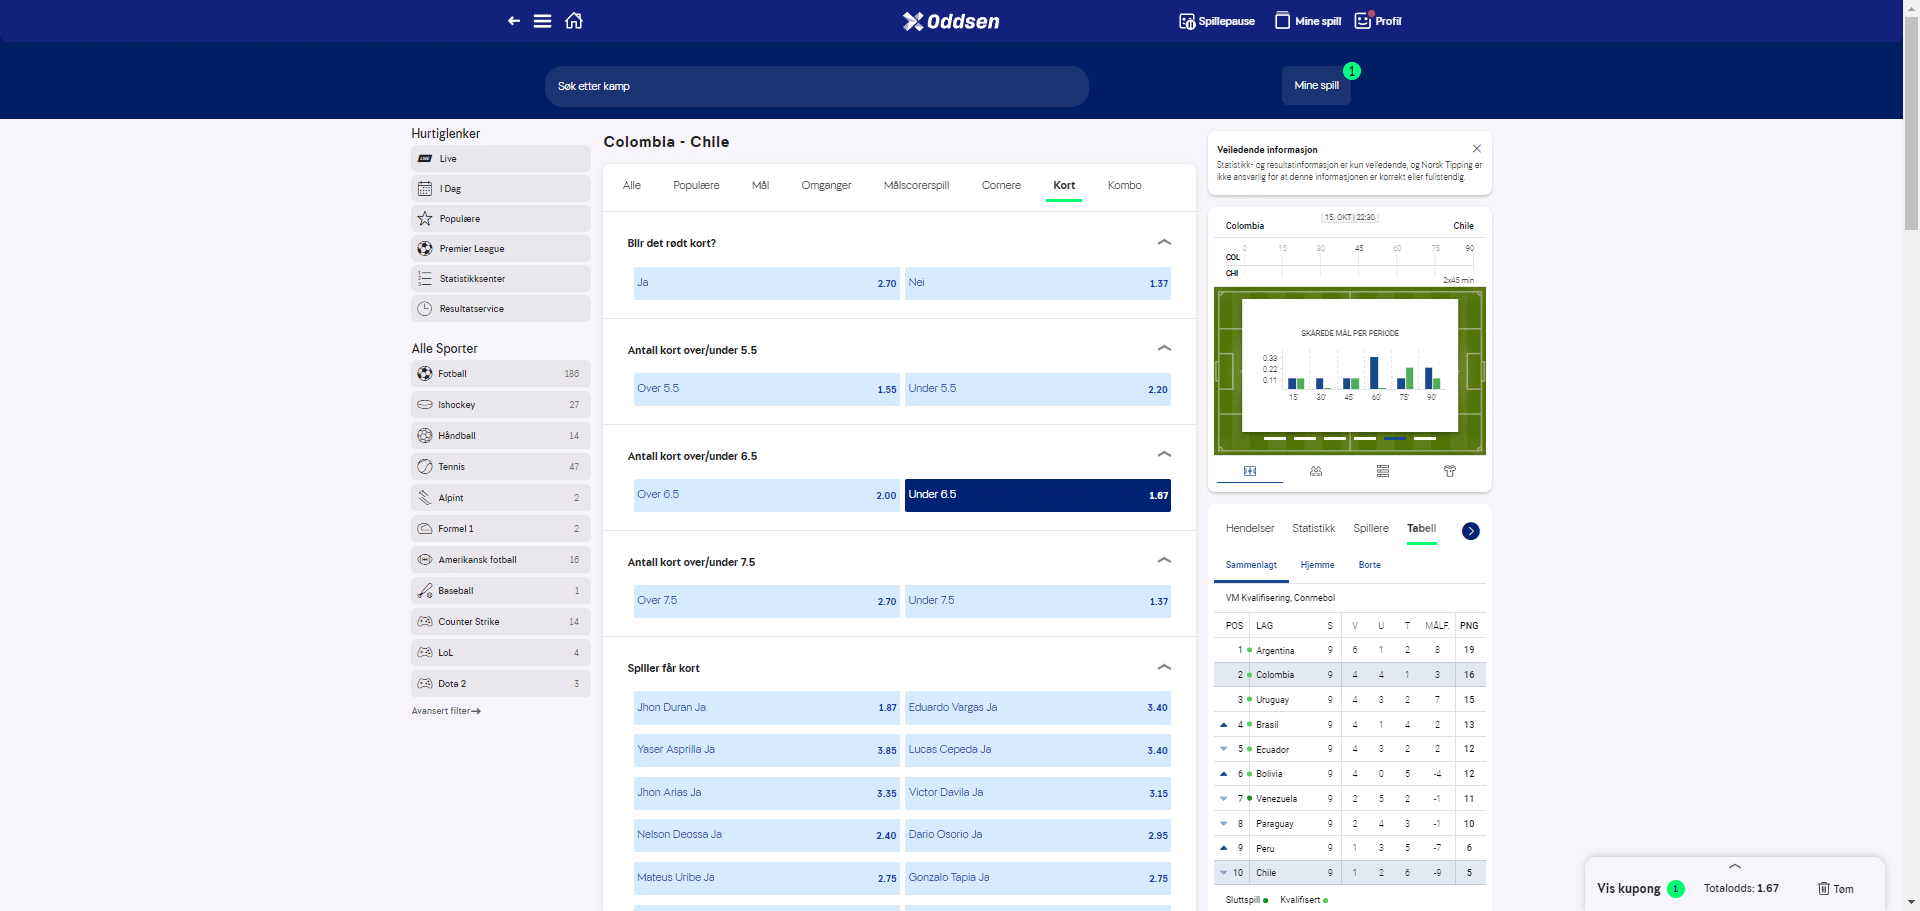1920x911 pixels.
Task: Show jersey lineup icon under match widget
Action: (x=1450, y=471)
